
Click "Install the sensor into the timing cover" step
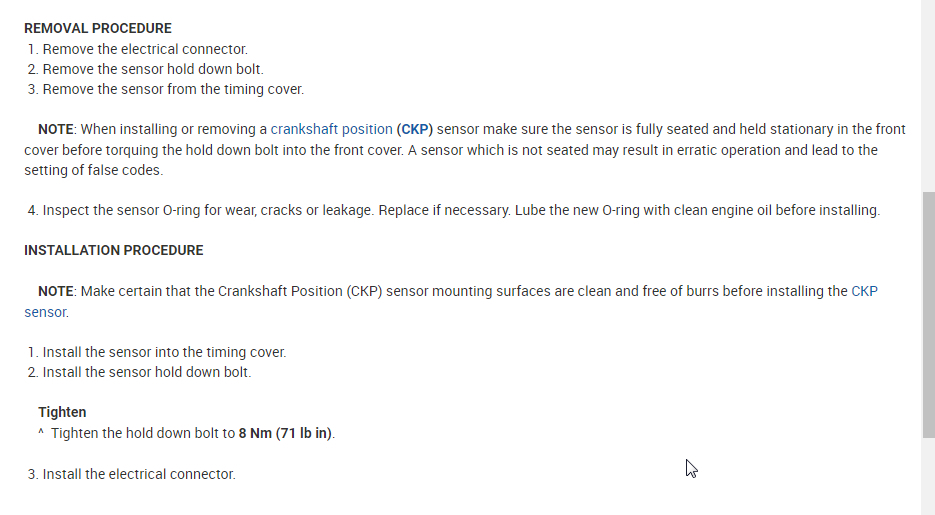pyautogui.click(x=164, y=352)
